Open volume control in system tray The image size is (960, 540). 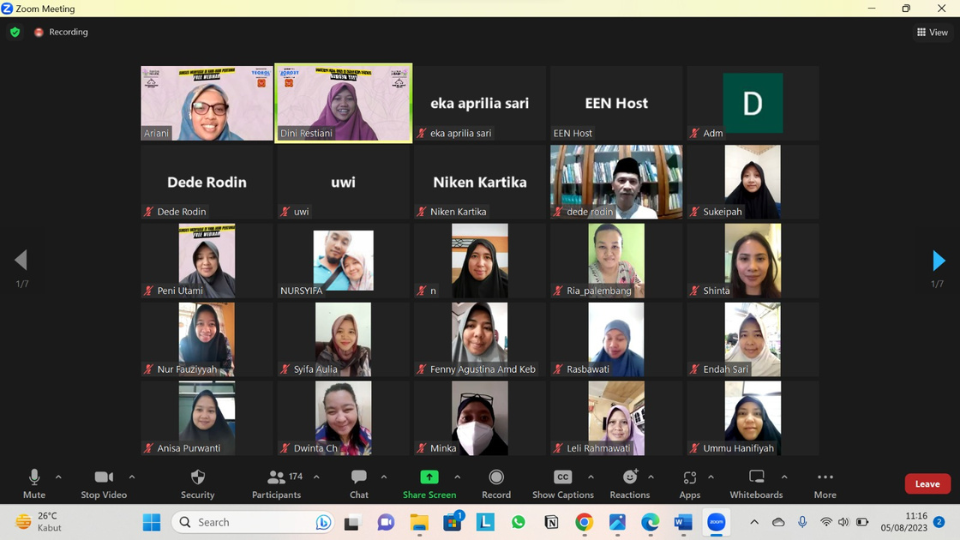844,522
